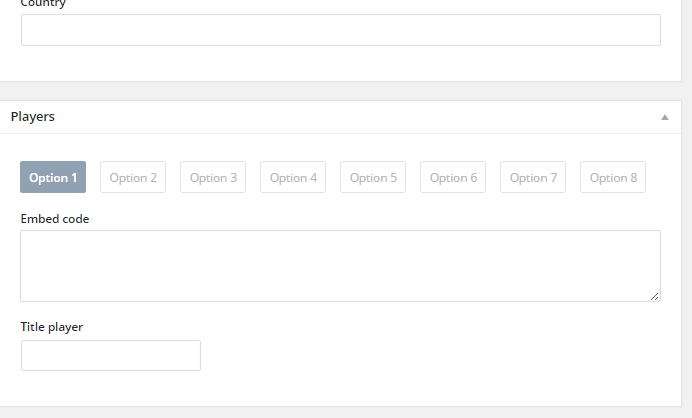692x418 pixels.
Task: Go to the Option 4 tab
Action: 293,178
